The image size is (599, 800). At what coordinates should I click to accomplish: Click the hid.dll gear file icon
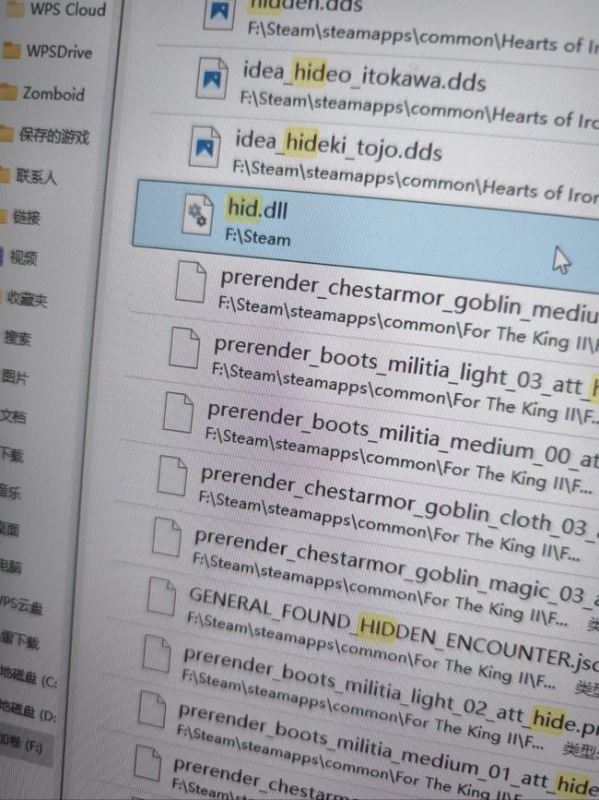(x=198, y=215)
